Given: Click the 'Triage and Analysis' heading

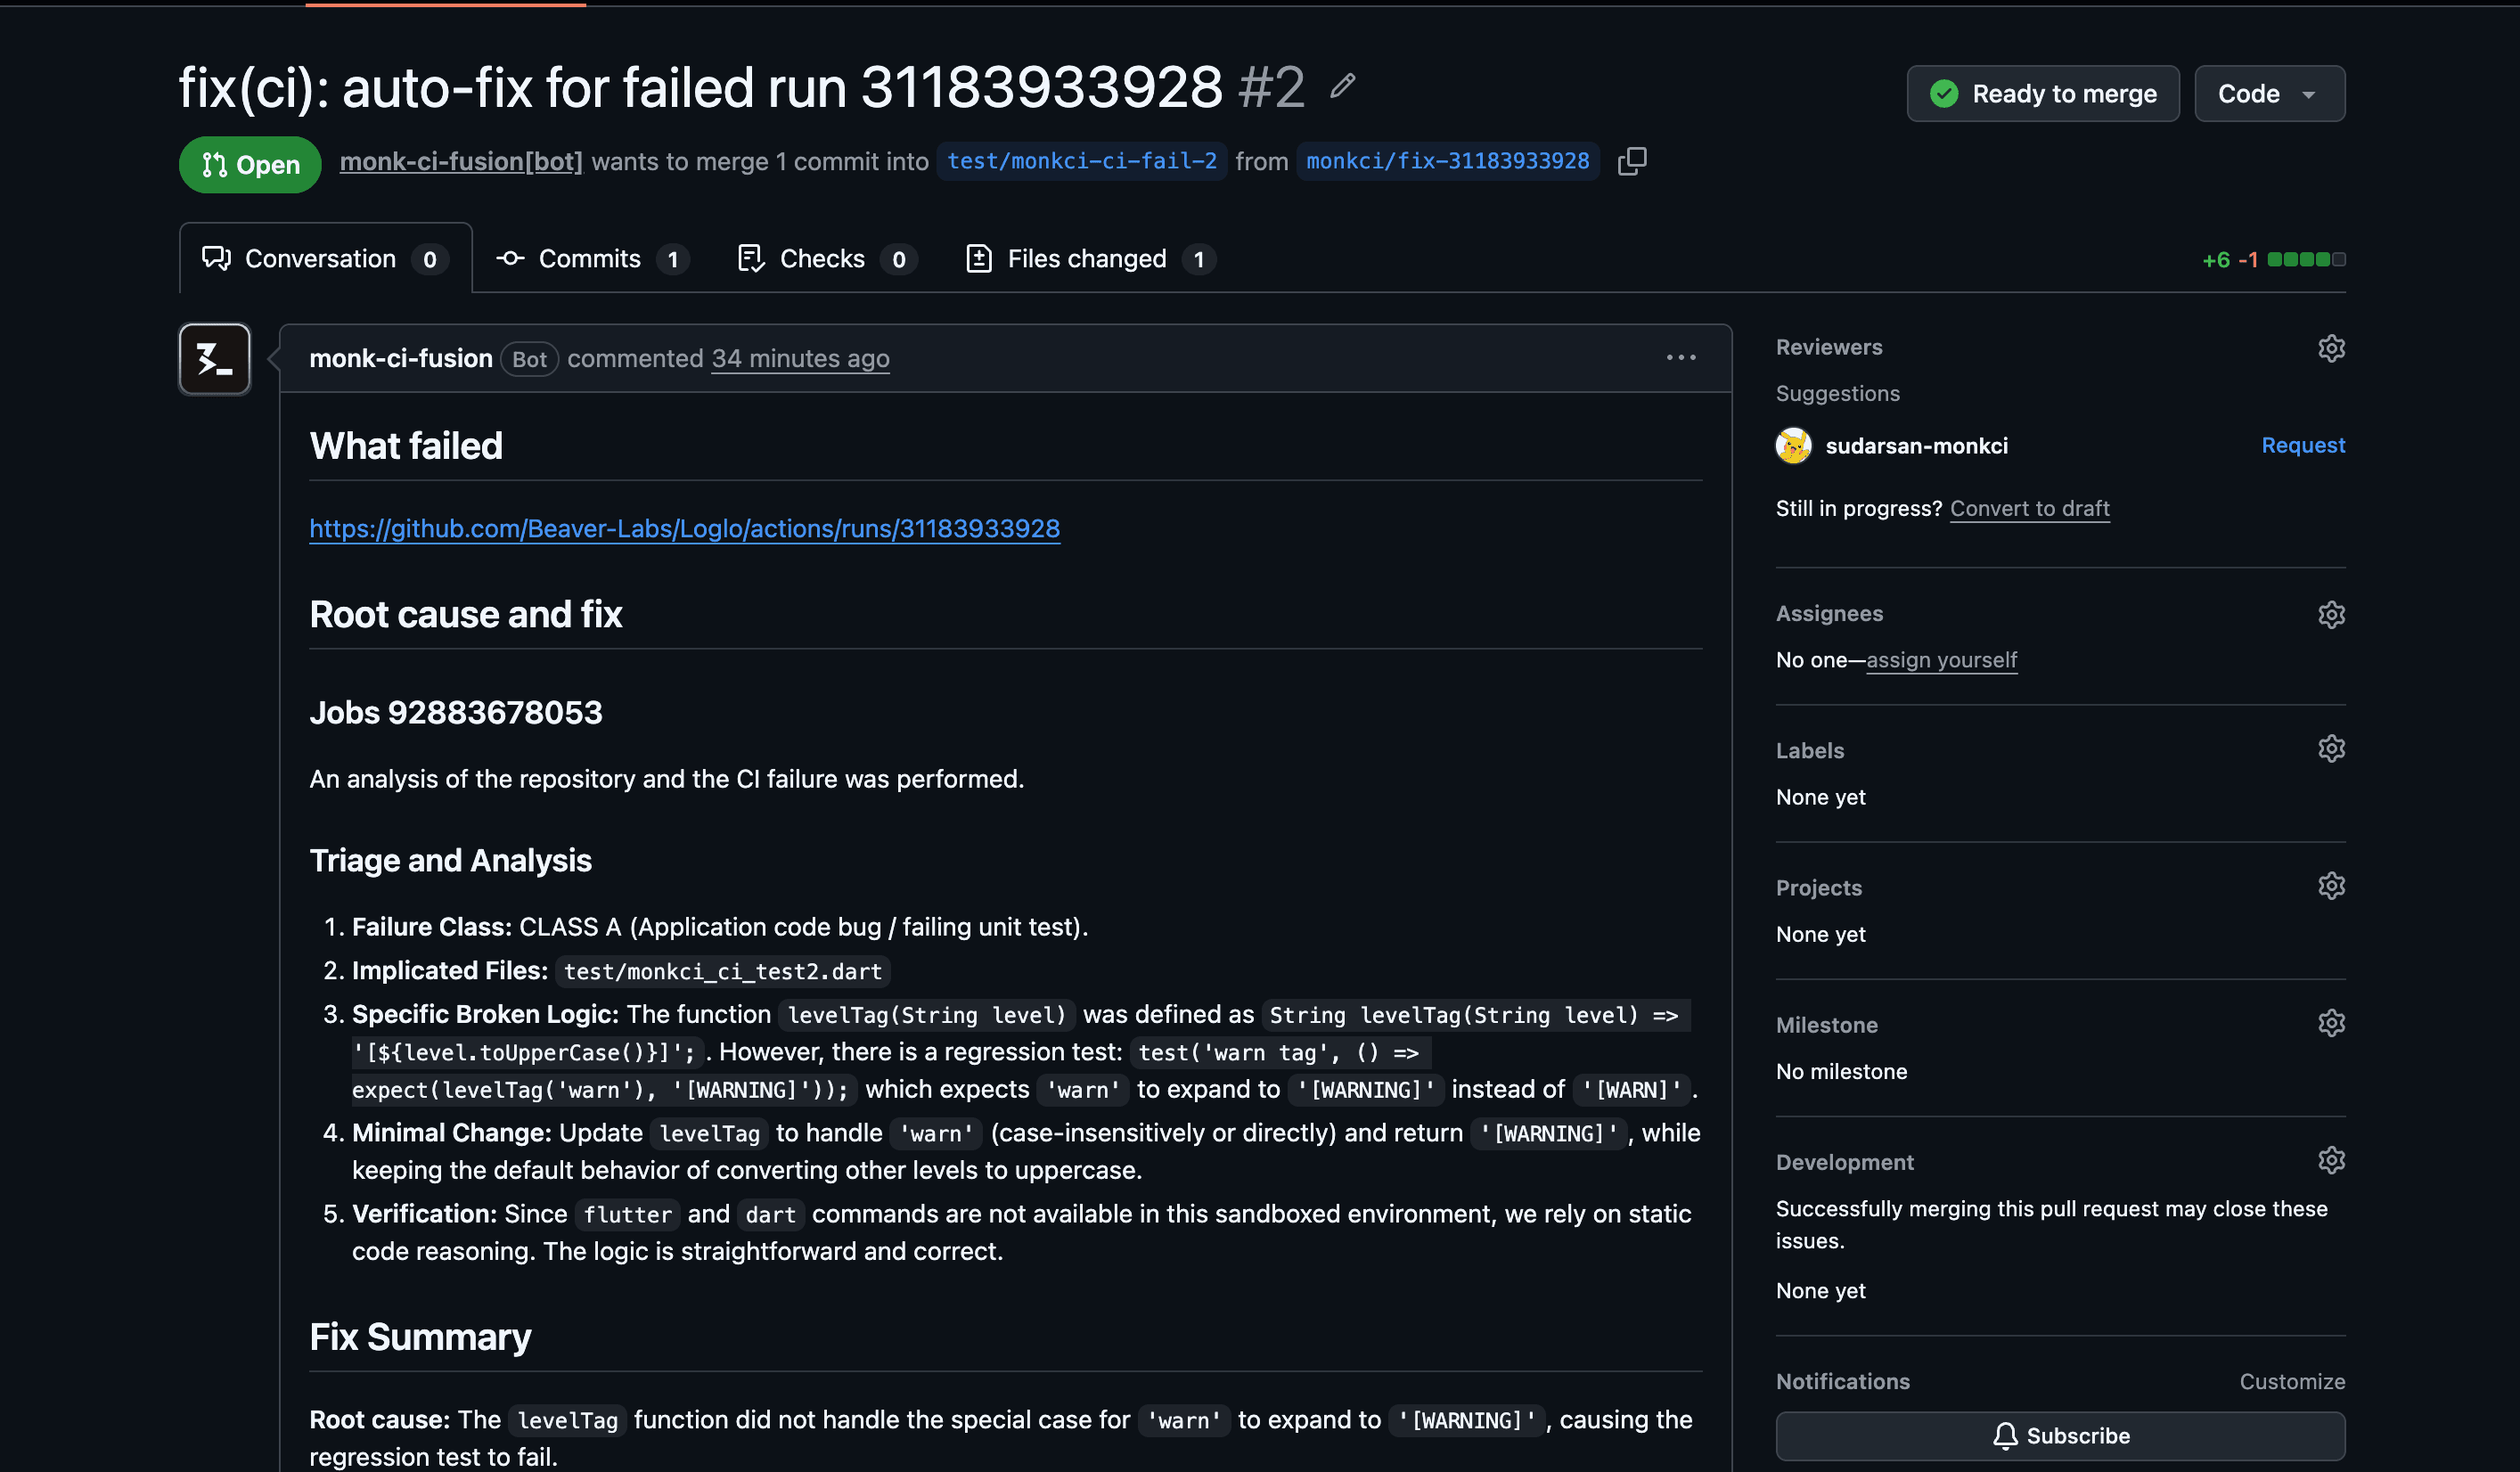Looking at the screenshot, I should (451, 860).
